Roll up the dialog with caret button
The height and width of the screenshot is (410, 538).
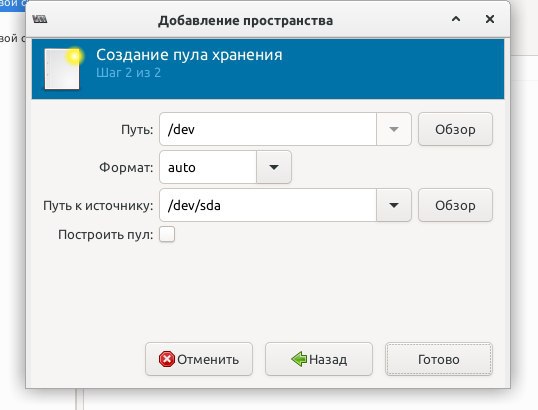click(456, 19)
